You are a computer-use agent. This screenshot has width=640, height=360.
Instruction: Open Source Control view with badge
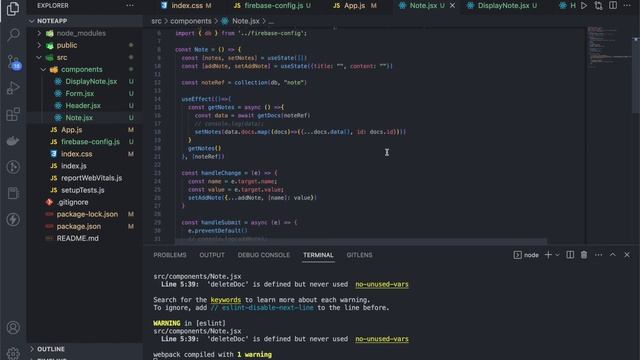13,62
